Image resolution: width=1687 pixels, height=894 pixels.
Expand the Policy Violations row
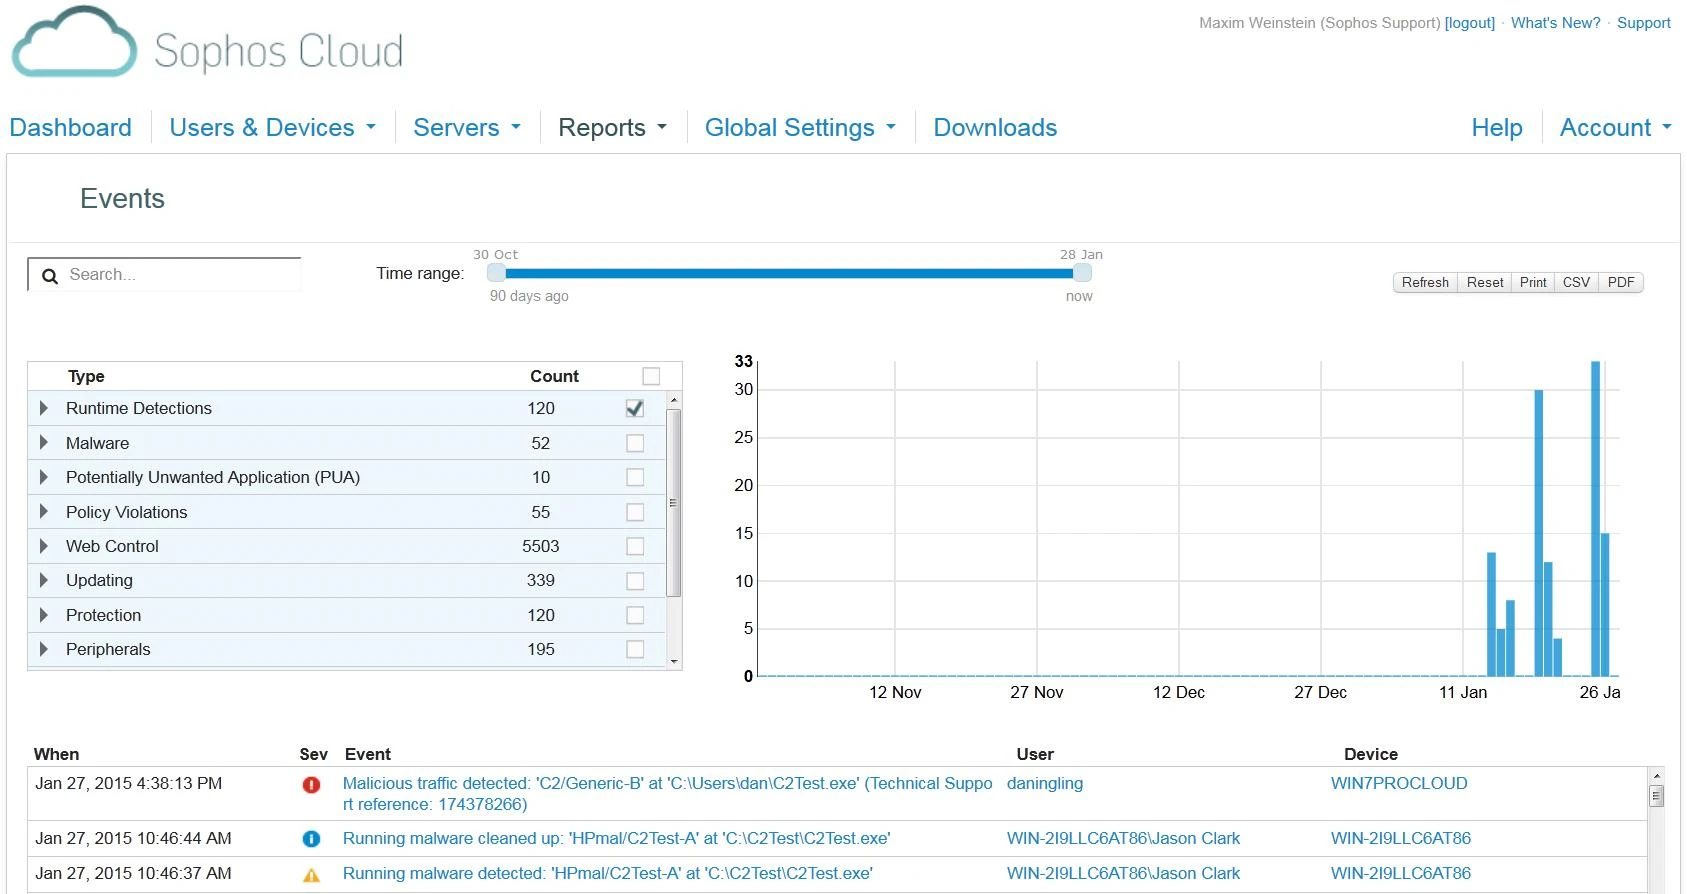tap(43, 512)
